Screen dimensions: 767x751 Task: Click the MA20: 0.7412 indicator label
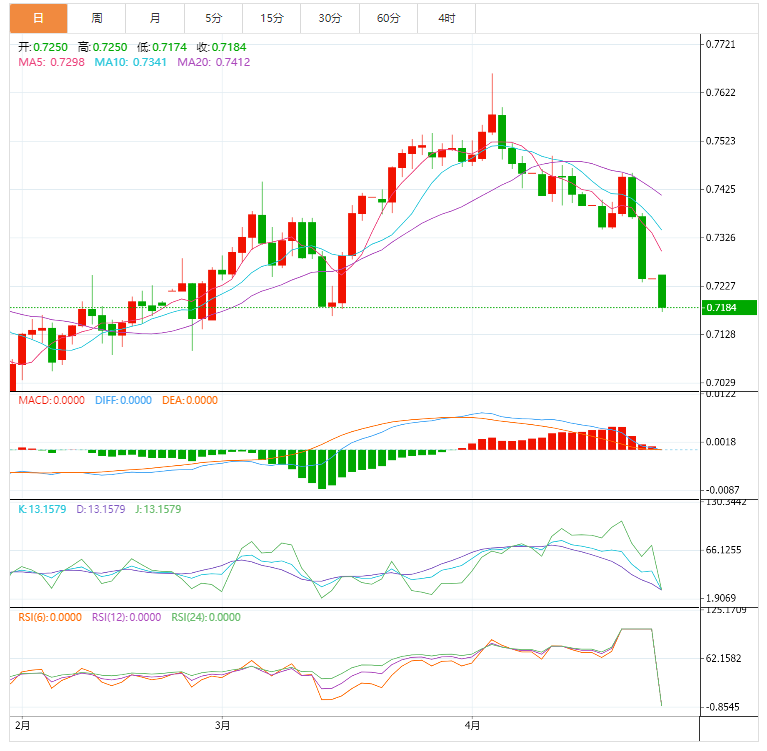pyautogui.click(x=214, y=62)
